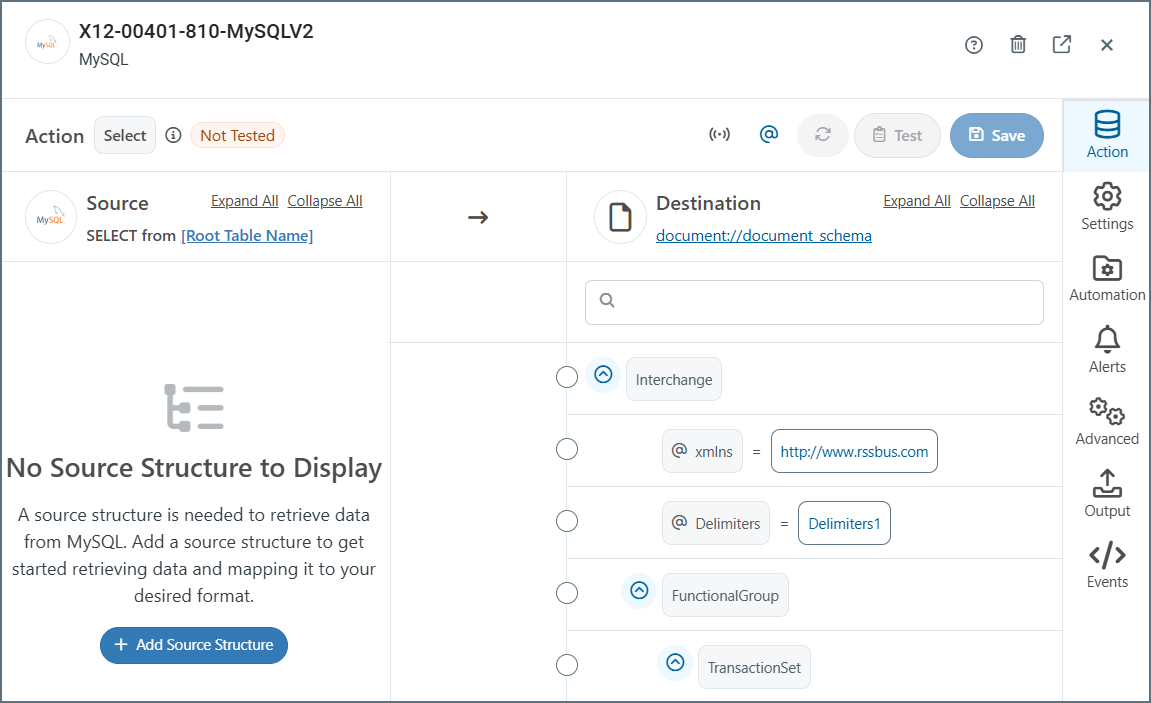The width and height of the screenshot is (1151, 703).
Task: Click the help question mark icon
Action: click(974, 45)
